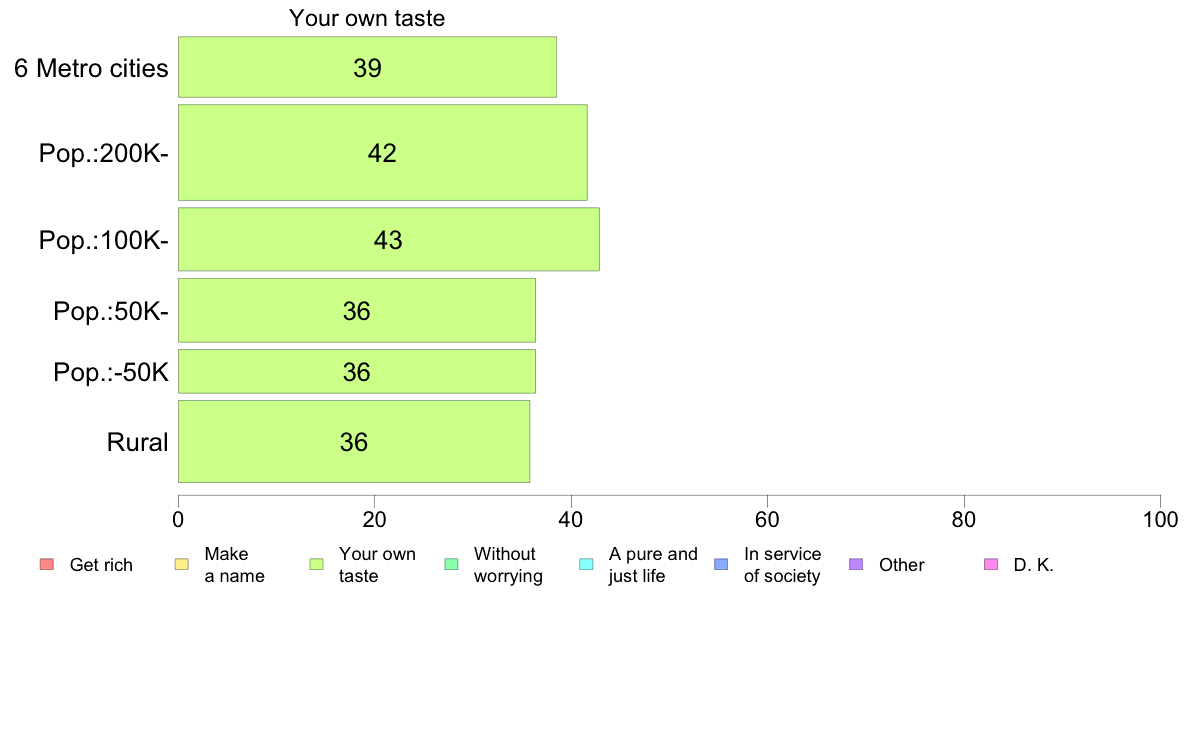This screenshot has width=1188, height=736.
Task: Click the Rural category label
Action: point(137,442)
